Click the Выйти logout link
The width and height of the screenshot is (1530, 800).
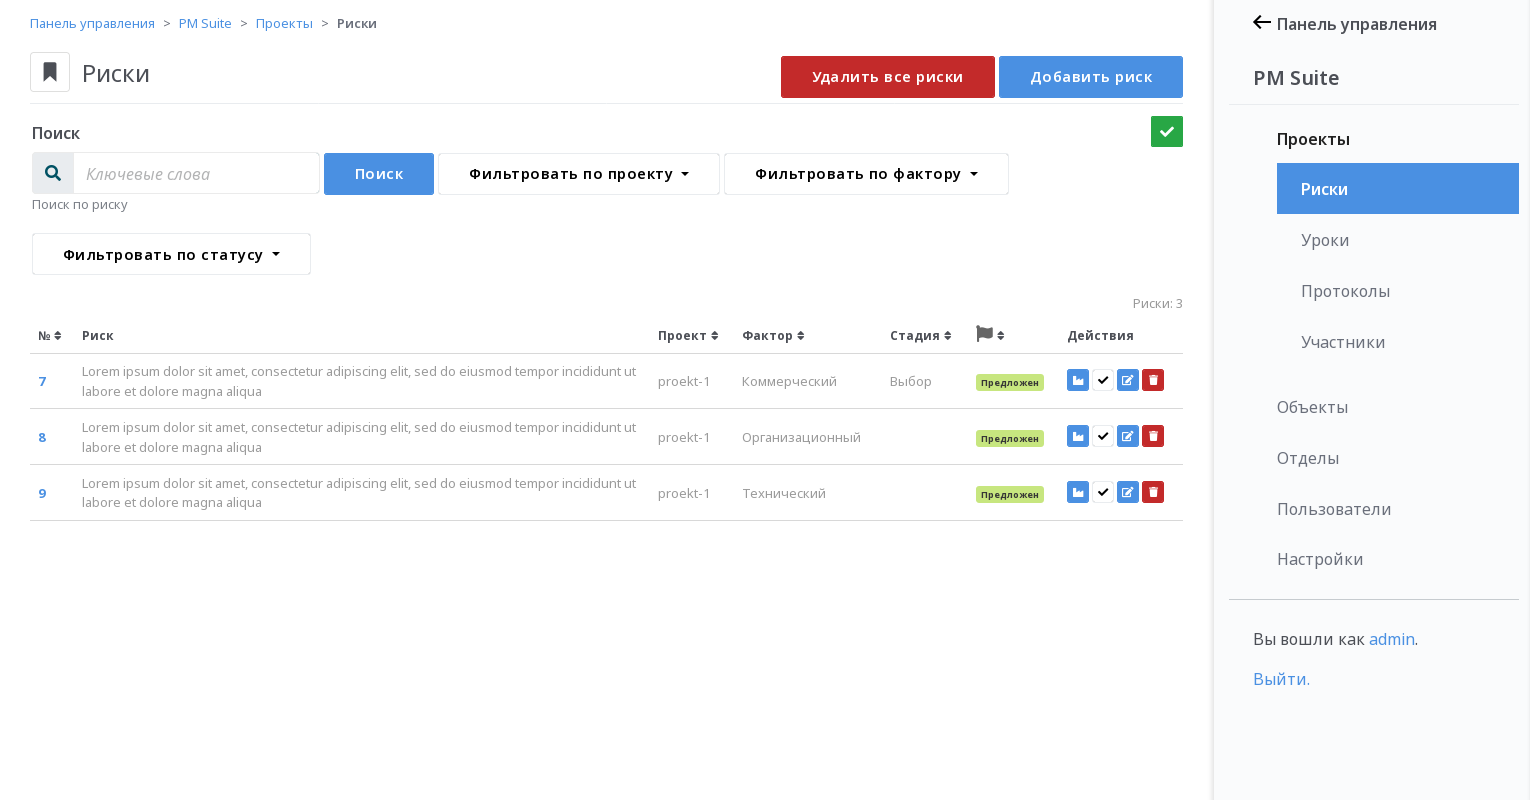tap(1281, 679)
